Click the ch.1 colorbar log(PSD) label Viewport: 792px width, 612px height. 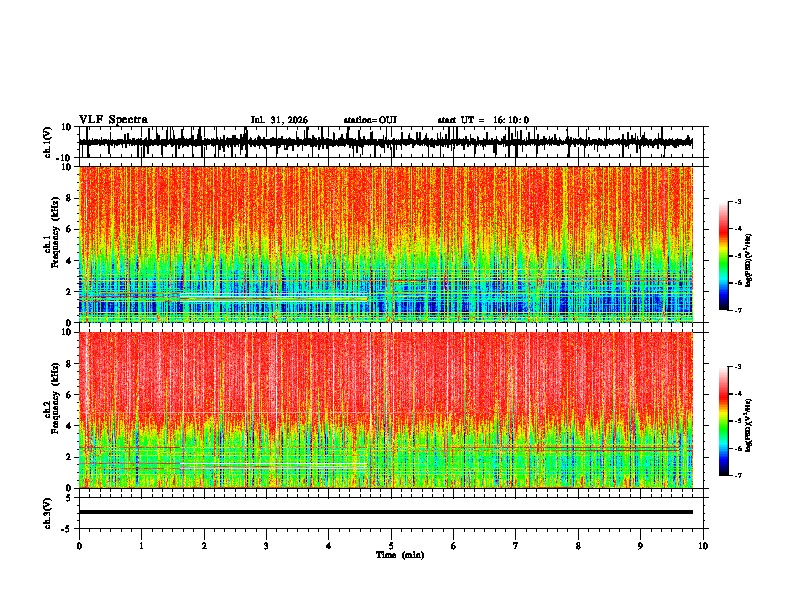tap(749, 261)
